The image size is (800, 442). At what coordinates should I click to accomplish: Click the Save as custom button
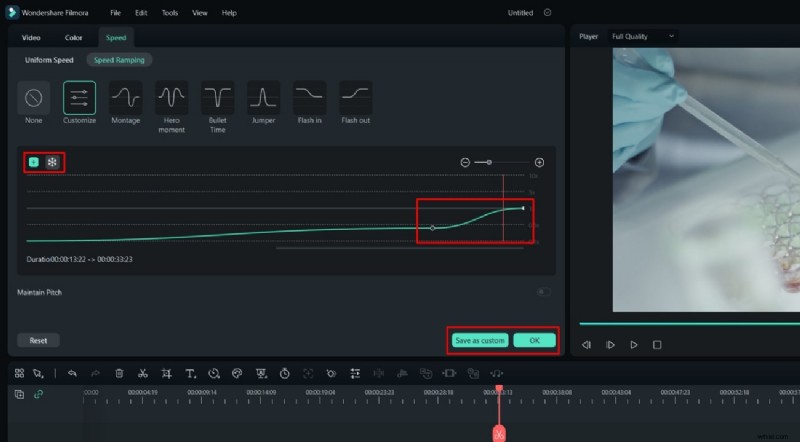pos(479,340)
